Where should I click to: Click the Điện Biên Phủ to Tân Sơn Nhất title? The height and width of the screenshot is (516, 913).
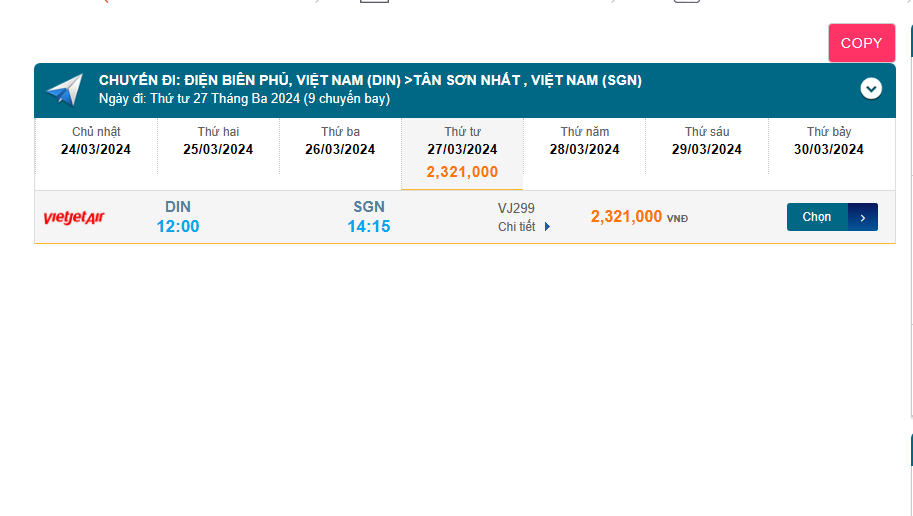pyautogui.click(x=370, y=80)
